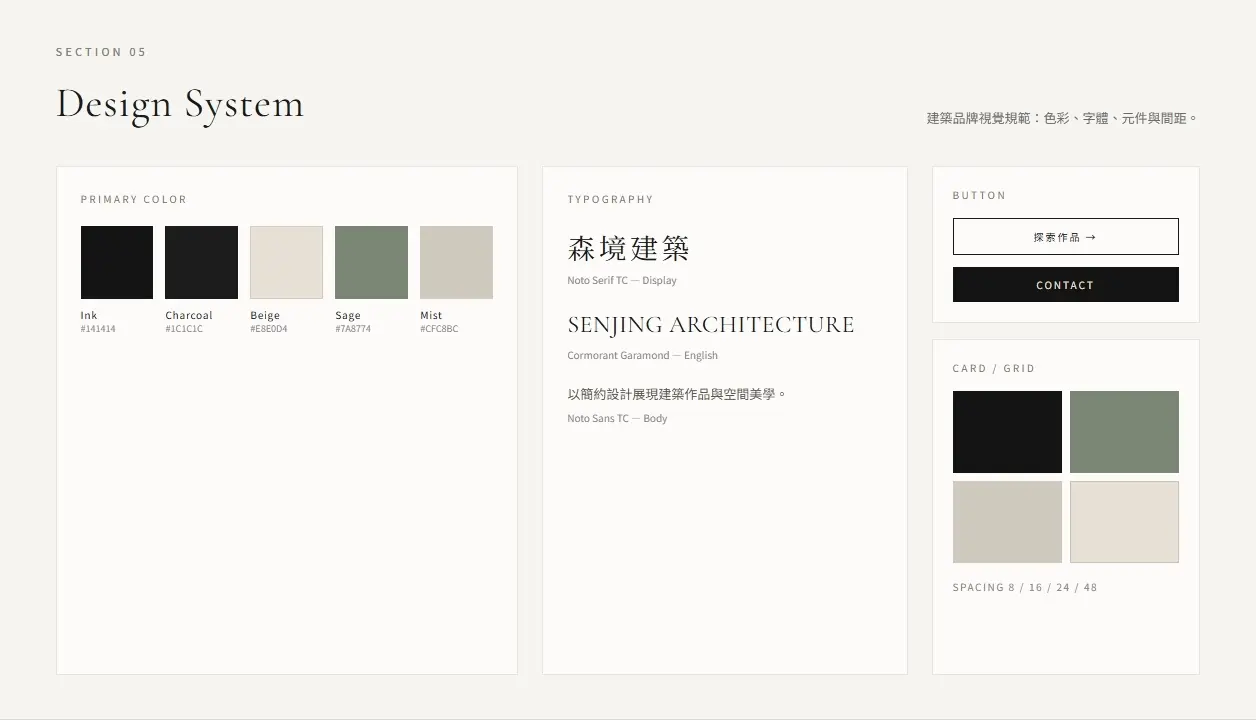Click the Noto Sans TC body sample sentence

point(677,394)
